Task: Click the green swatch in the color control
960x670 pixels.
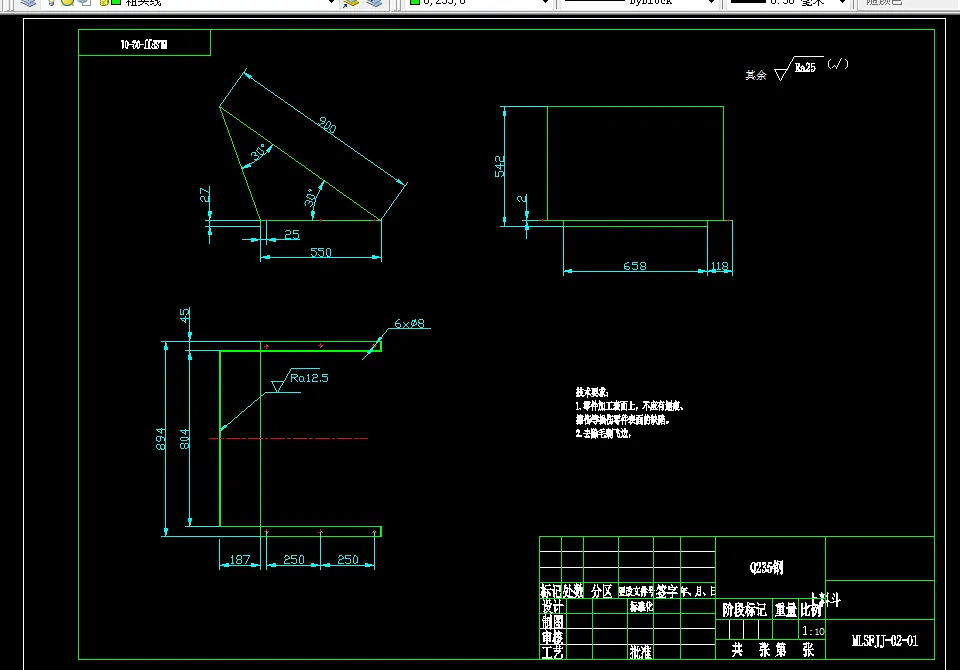Action: (414, 2)
